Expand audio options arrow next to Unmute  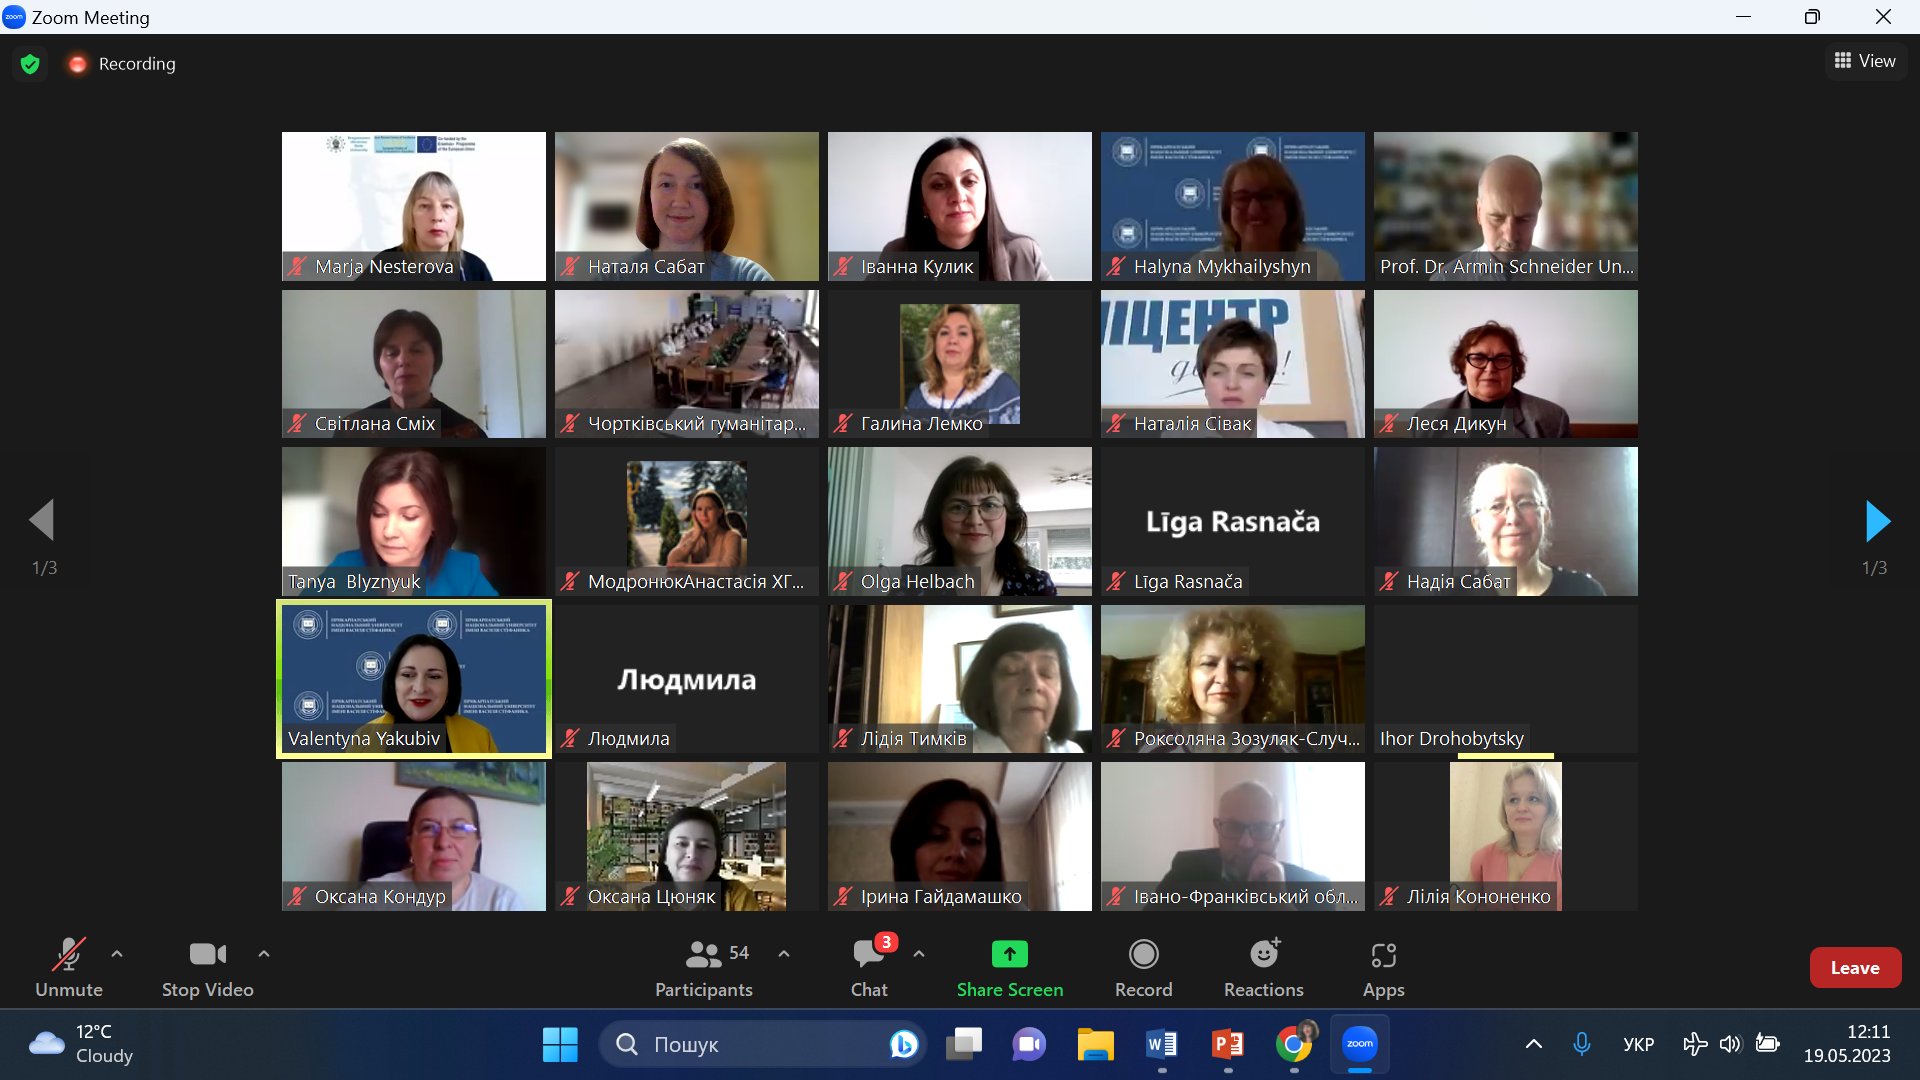coord(117,954)
